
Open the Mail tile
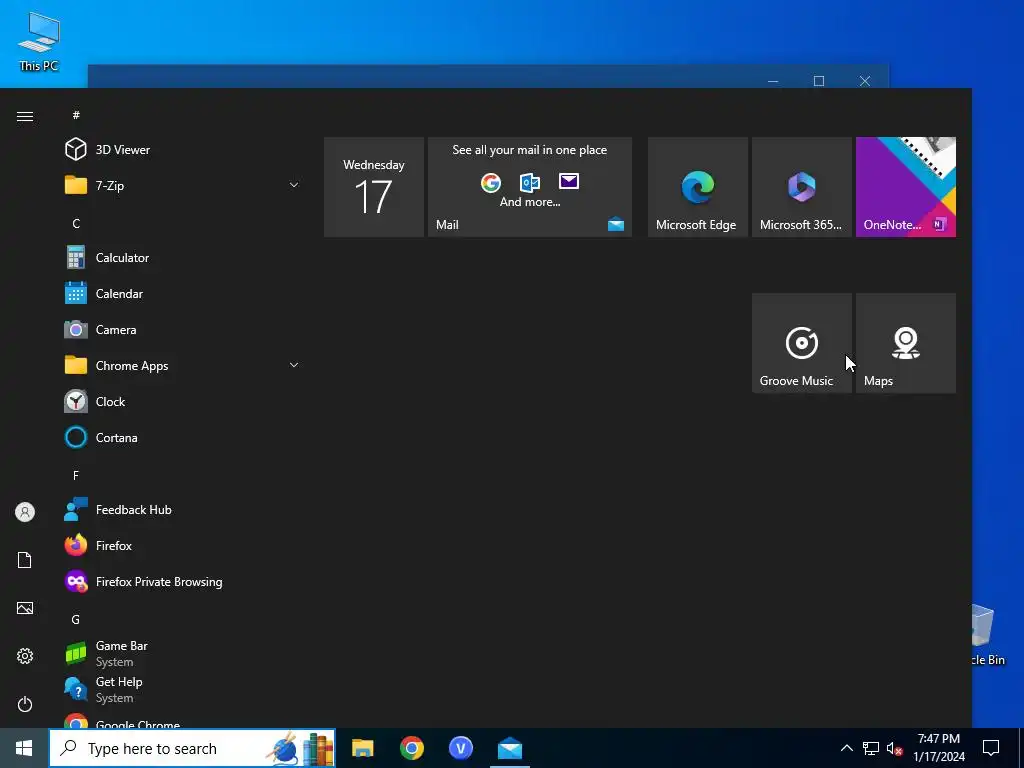coord(530,187)
